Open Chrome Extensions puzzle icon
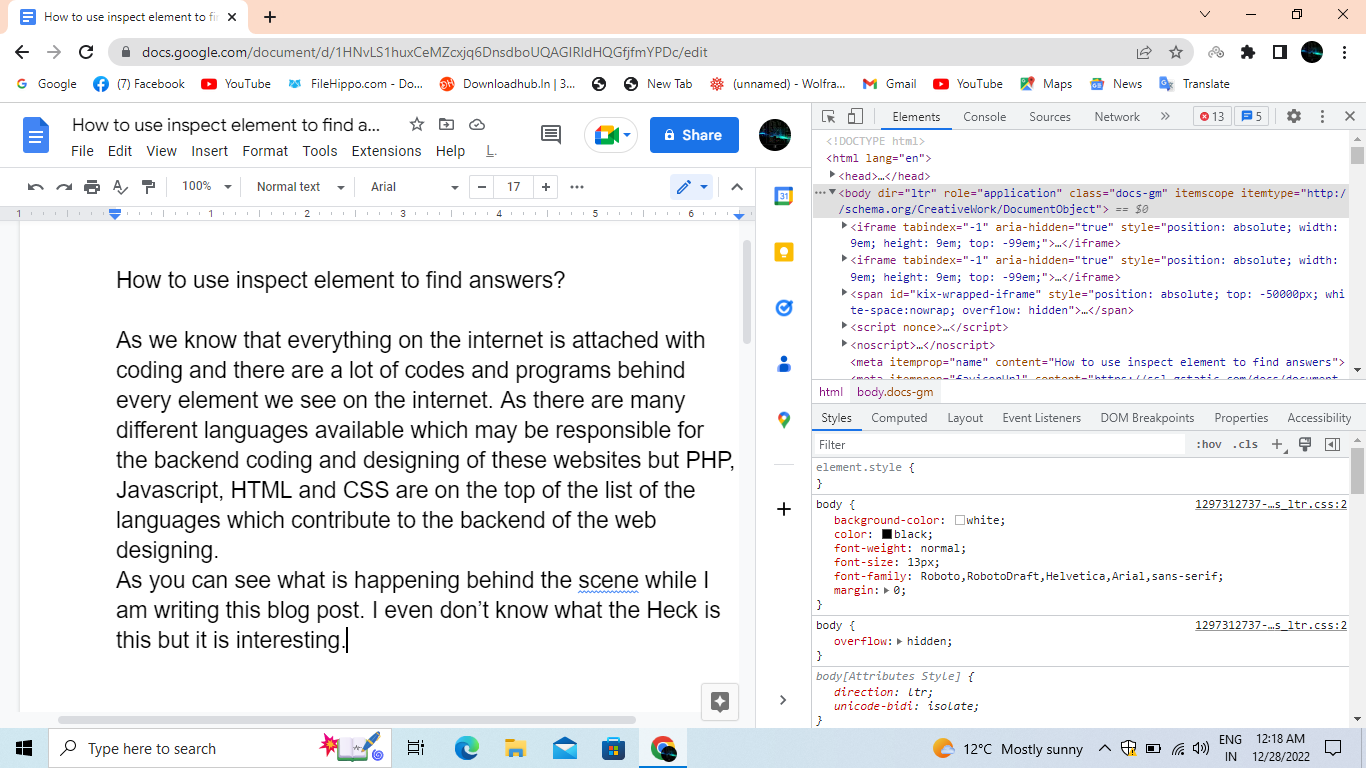Screen dimensions: 1366x768 coord(1248,52)
